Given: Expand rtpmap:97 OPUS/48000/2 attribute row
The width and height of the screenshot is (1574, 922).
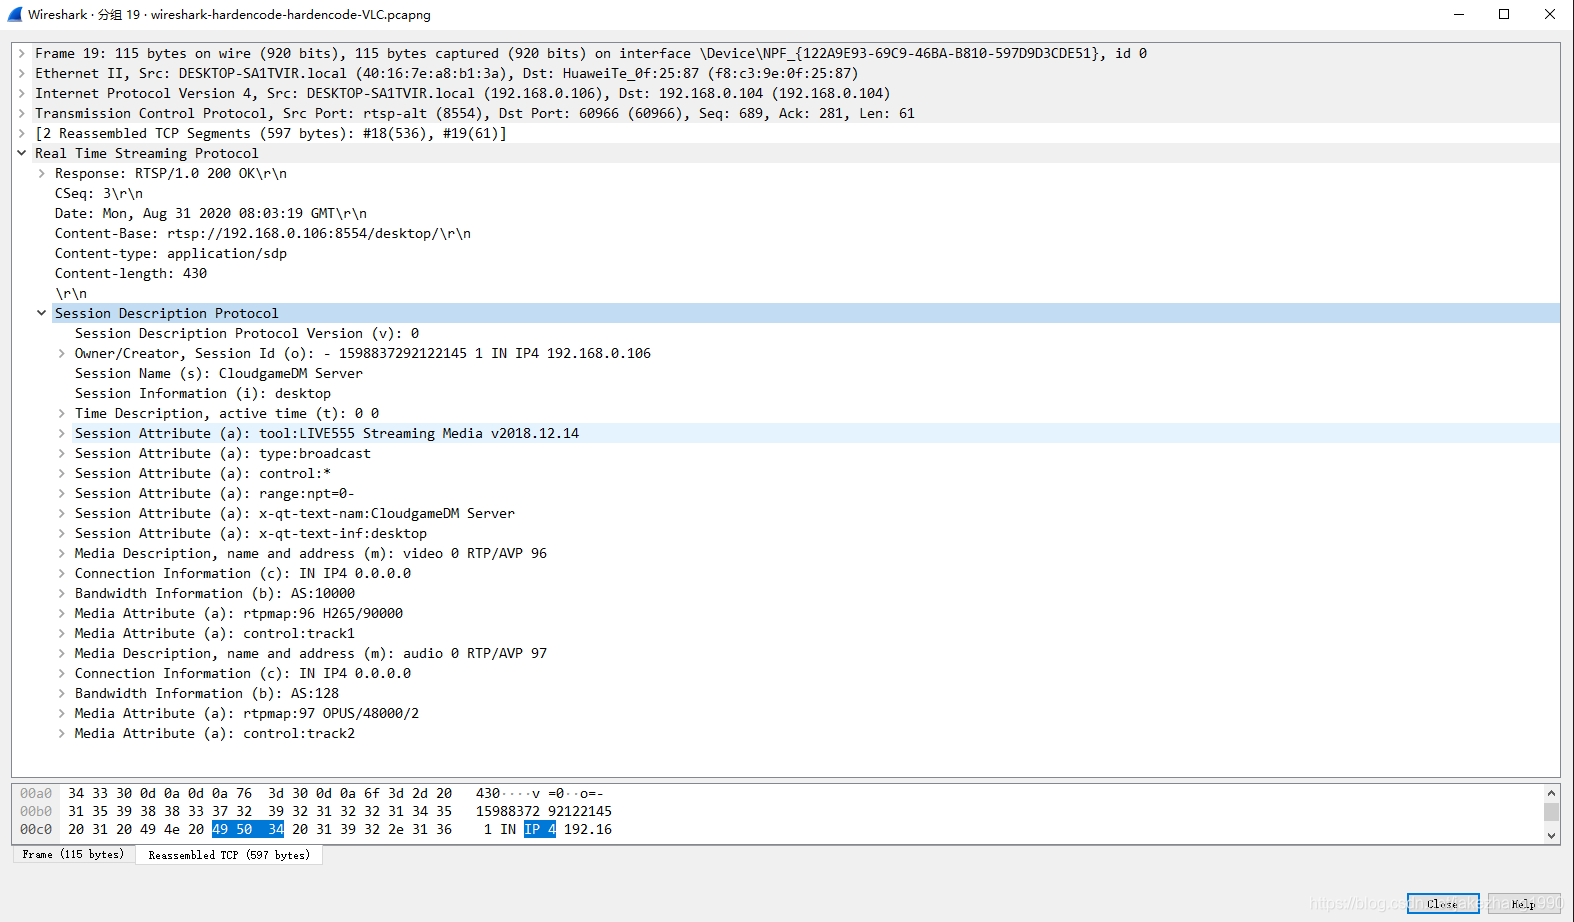Looking at the screenshot, I should coord(62,713).
